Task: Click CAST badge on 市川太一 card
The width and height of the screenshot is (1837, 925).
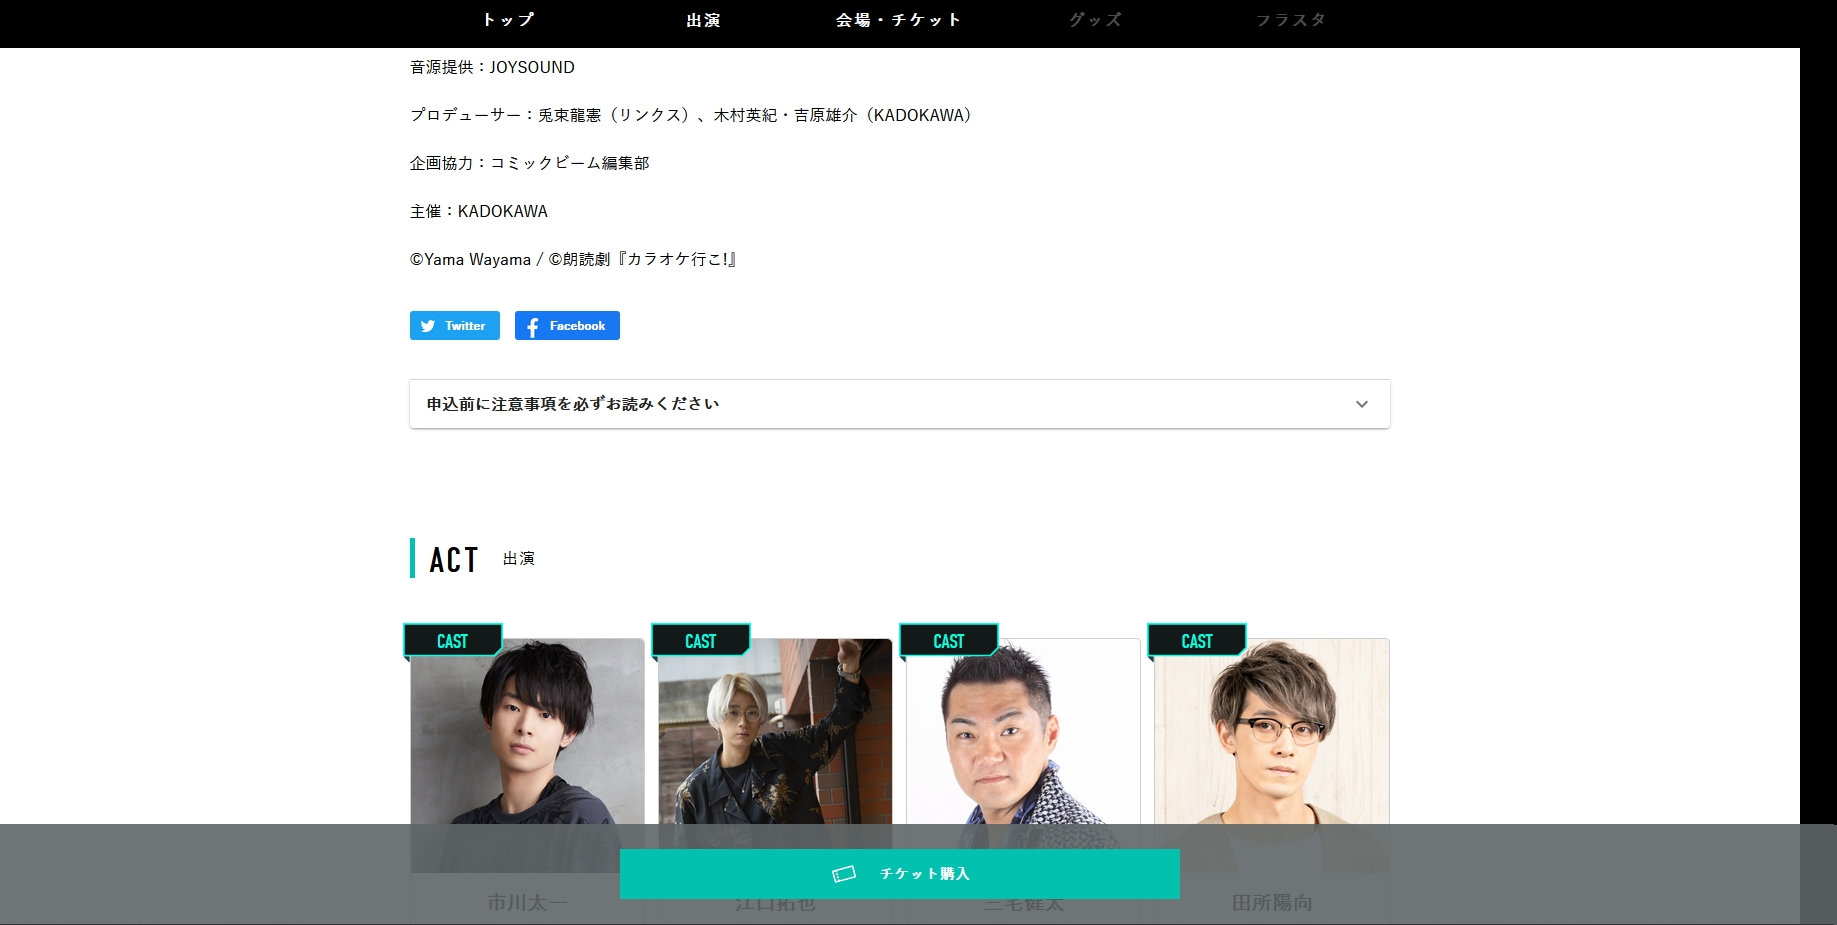Action: click(452, 641)
